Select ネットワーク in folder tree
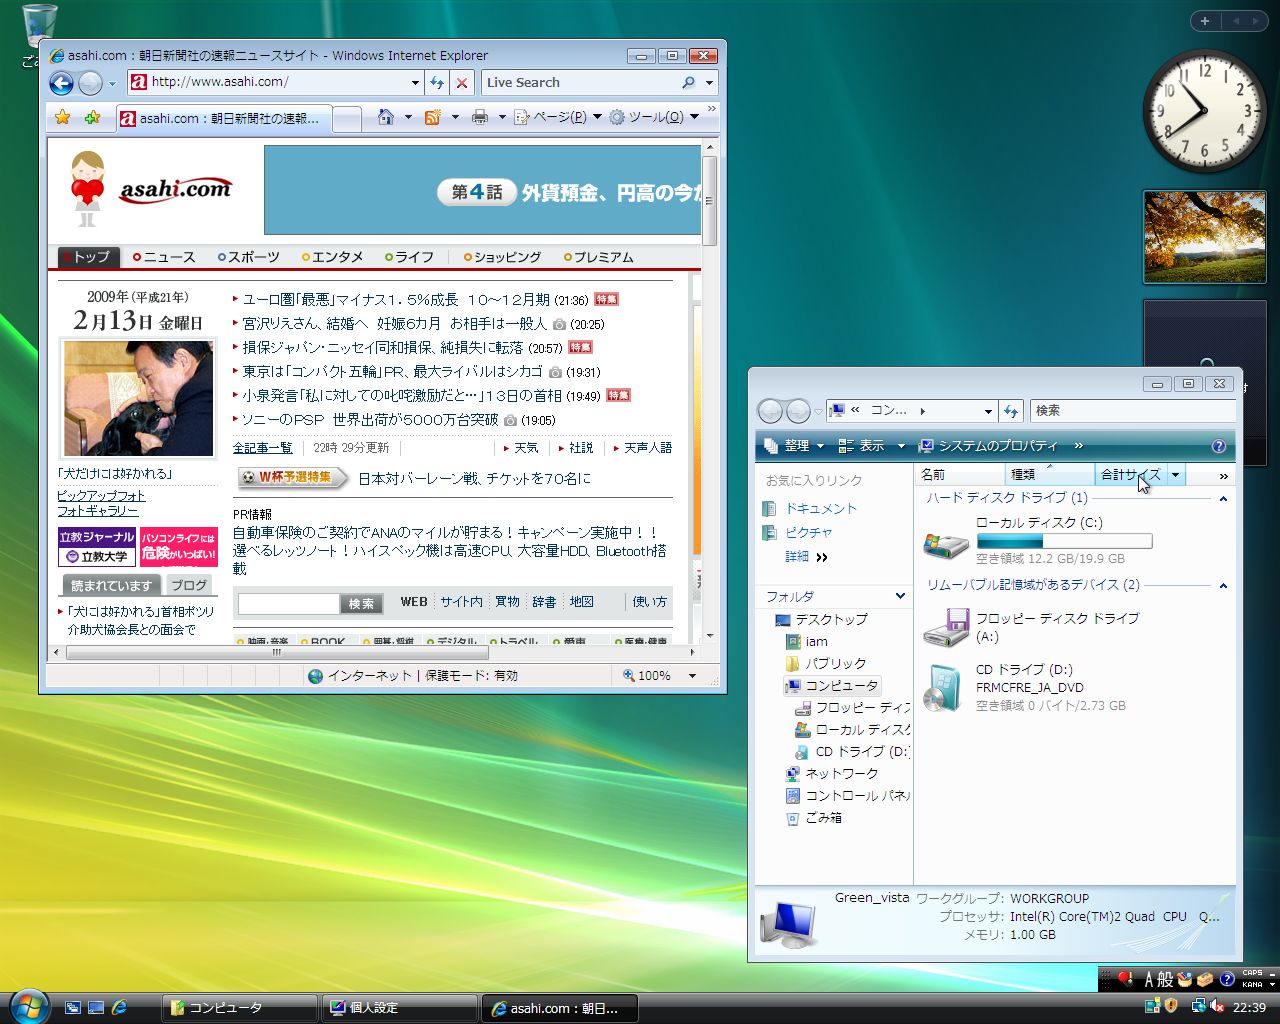 point(832,774)
